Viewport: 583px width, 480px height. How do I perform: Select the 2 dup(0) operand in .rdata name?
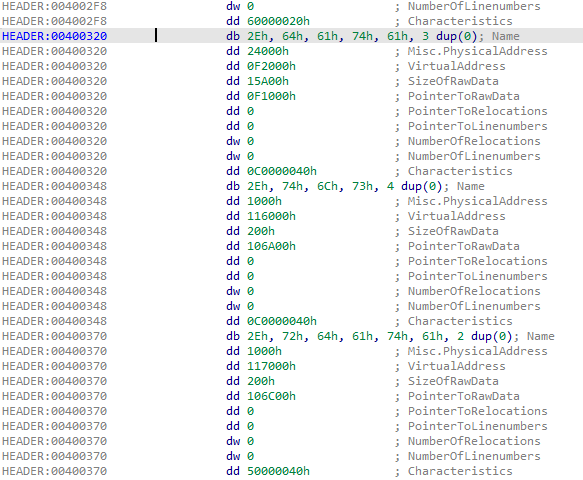[x=484, y=336]
